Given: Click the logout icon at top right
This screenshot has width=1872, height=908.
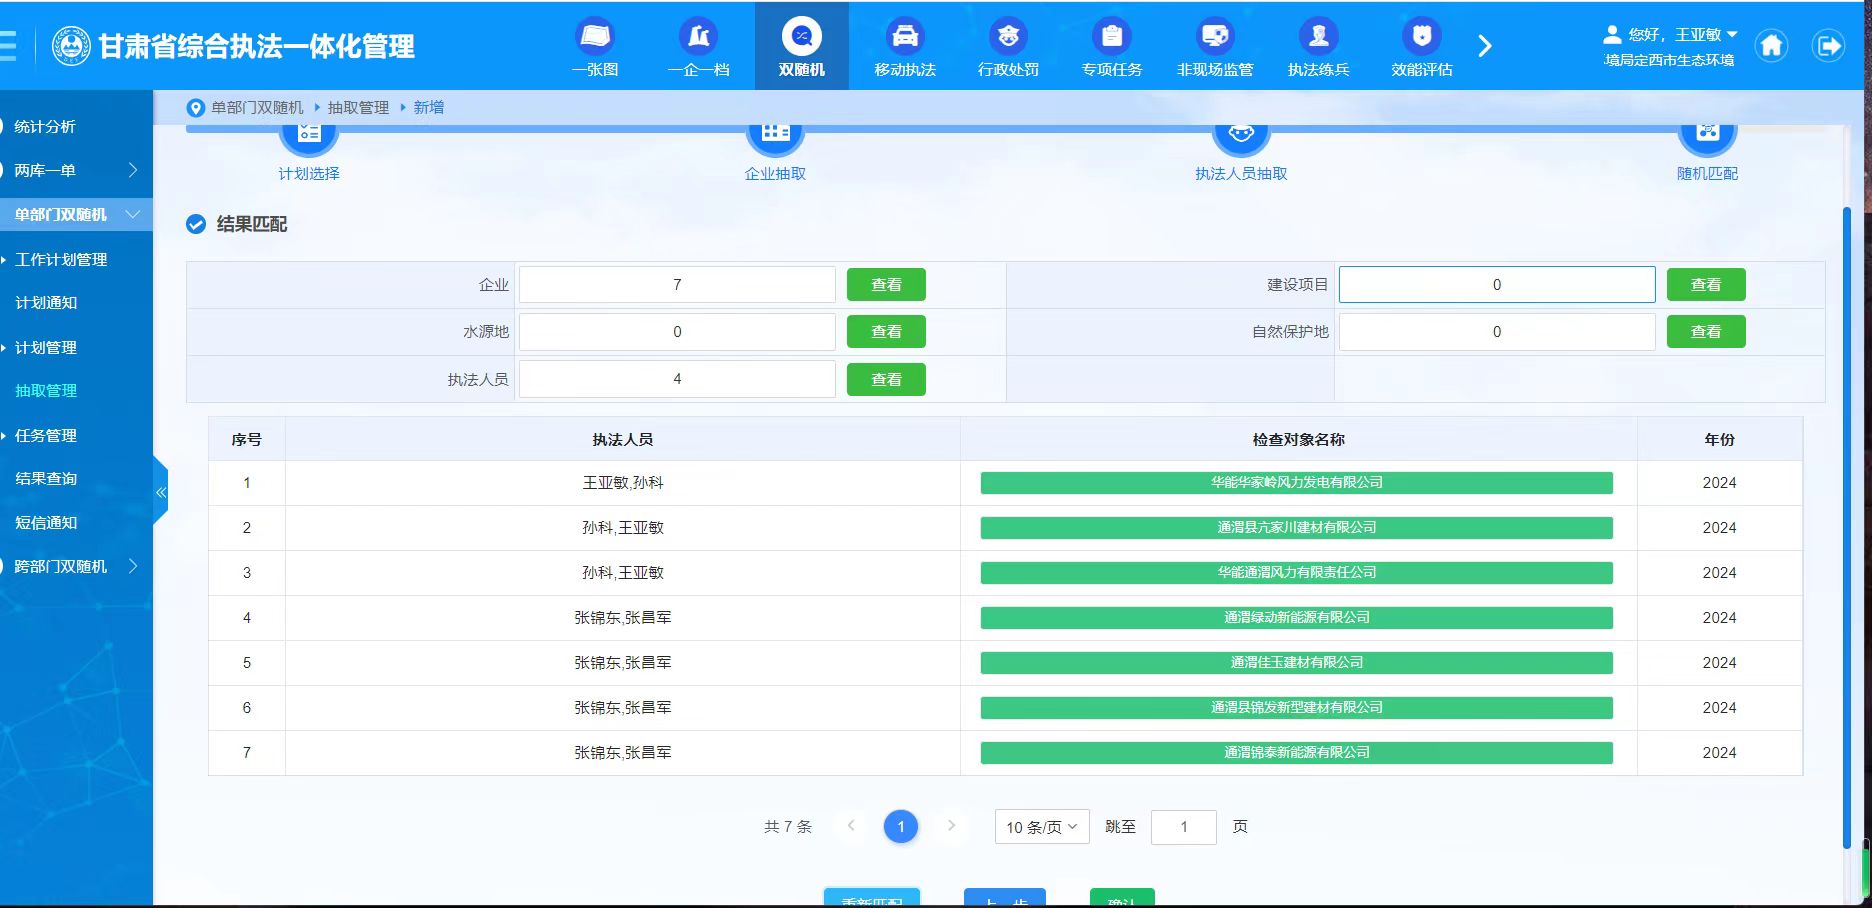Looking at the screenshot, I should (x=1828, y=46).
